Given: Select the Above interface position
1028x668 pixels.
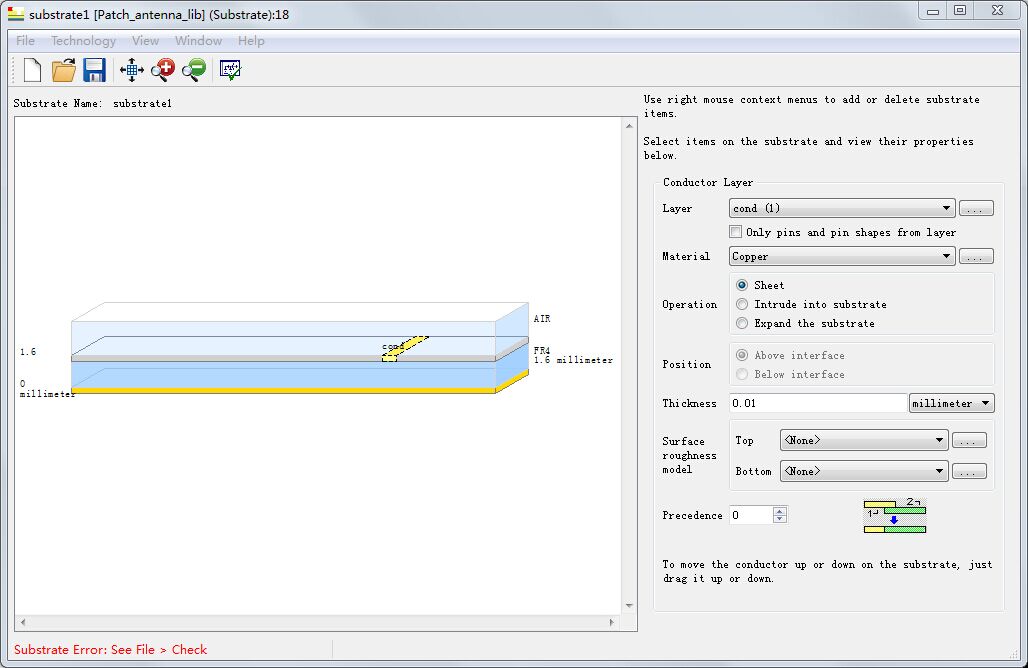Looking at the screenshot, I should pyautogui.click(x=741, y=355).
